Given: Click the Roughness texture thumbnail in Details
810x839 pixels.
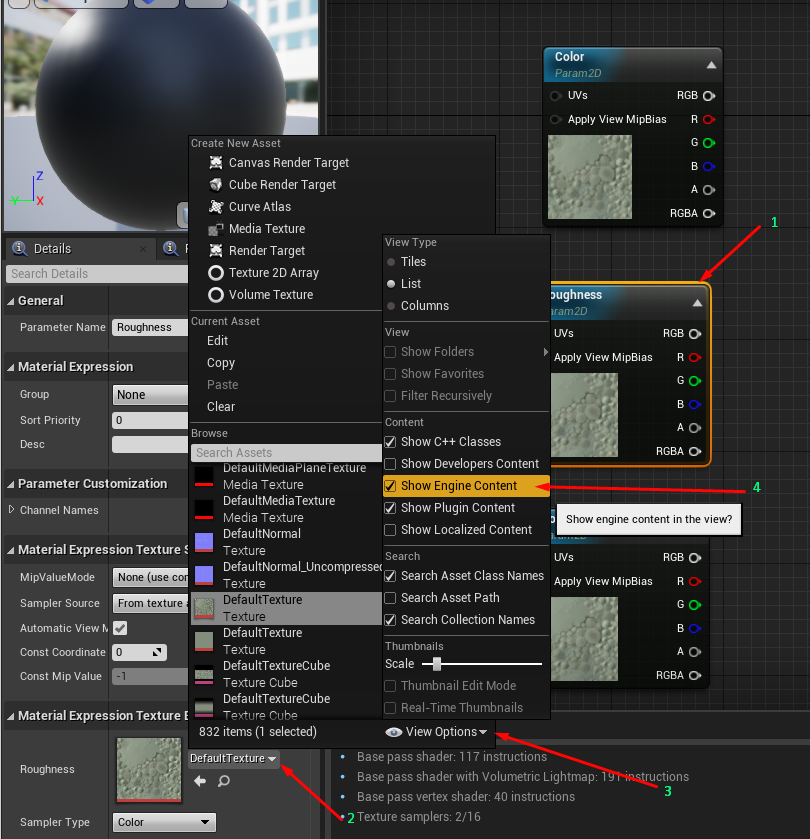Looking at the screenshot, I should 149,769.
